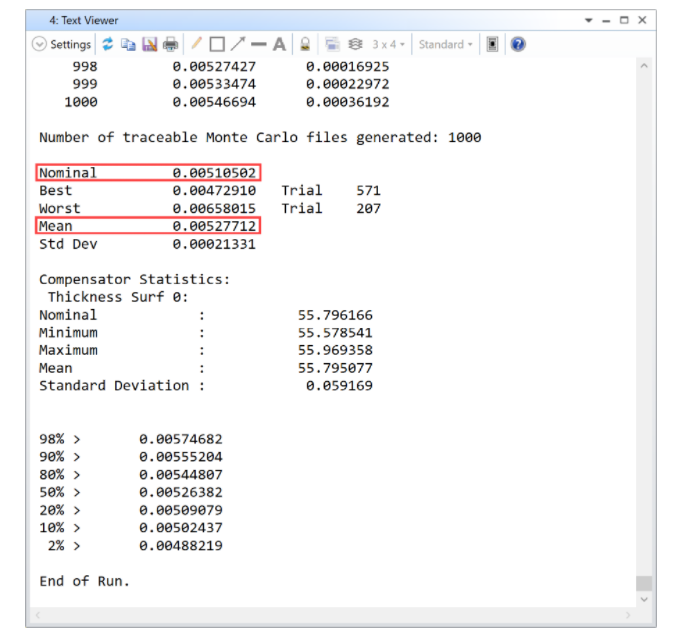
Task: Open the Standard dropdown
Action: point(446,45)
